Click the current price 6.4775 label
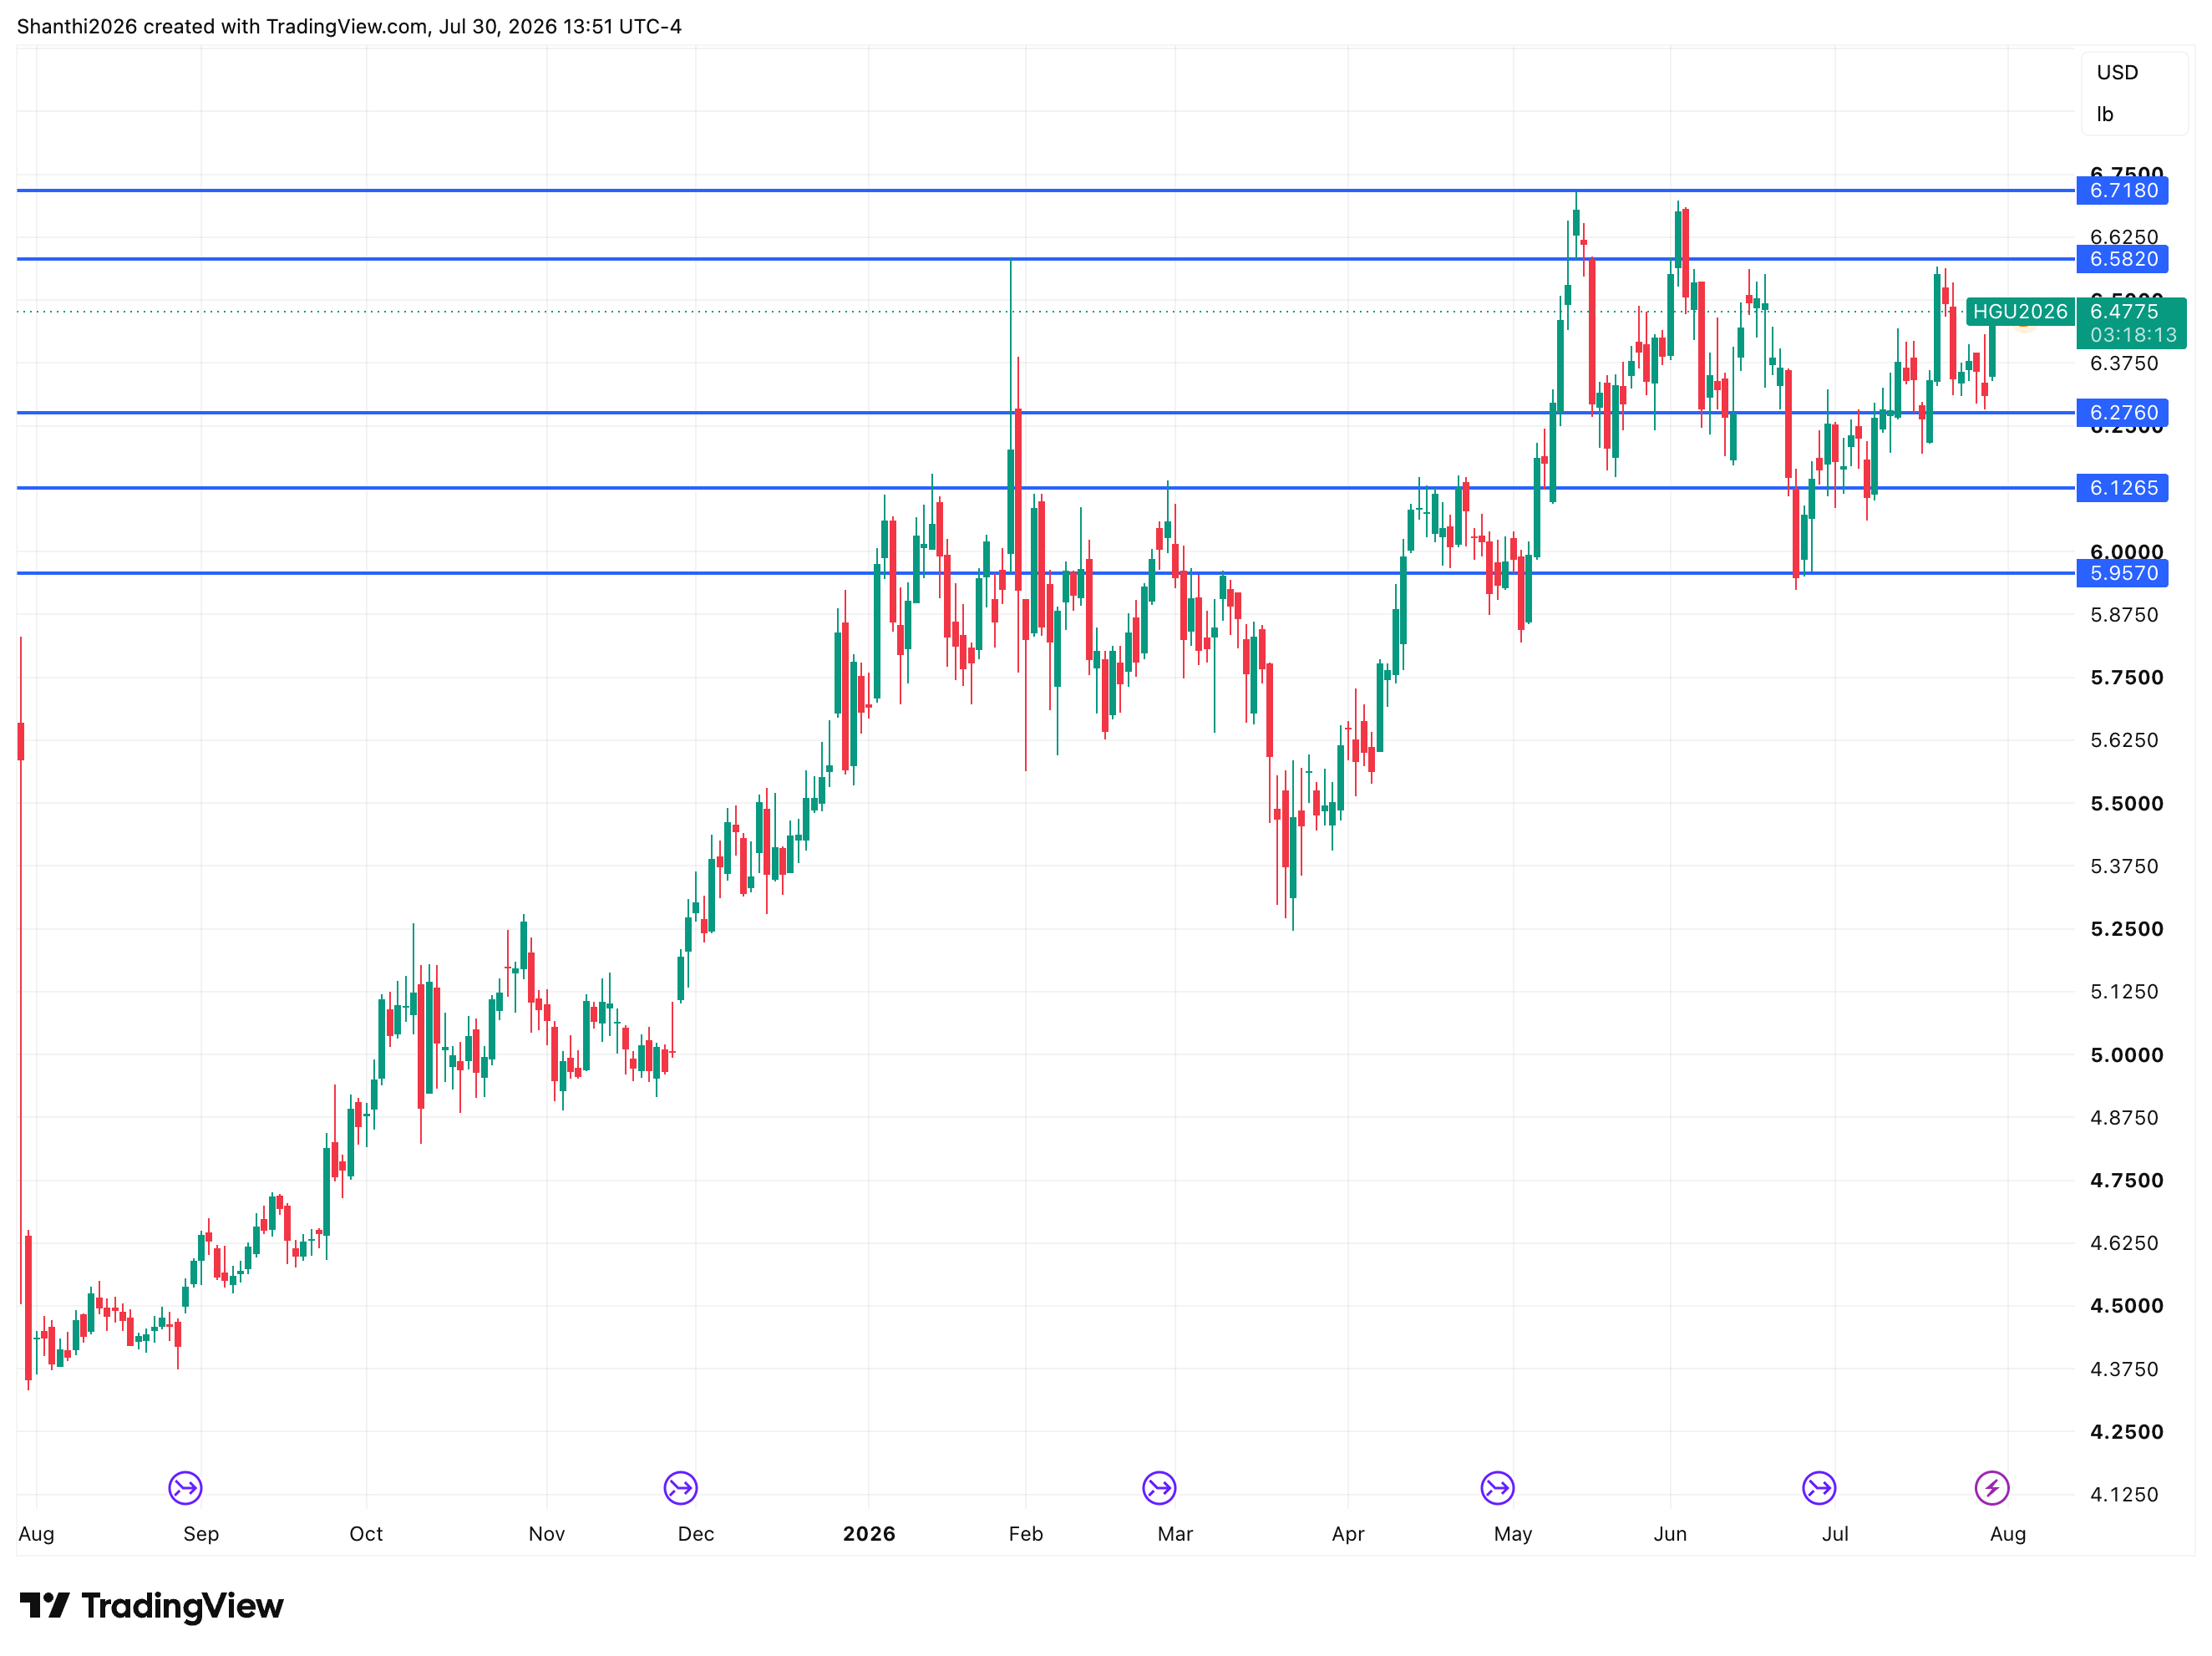Screen dimensions: 2212x1656 pos(2124,312)
